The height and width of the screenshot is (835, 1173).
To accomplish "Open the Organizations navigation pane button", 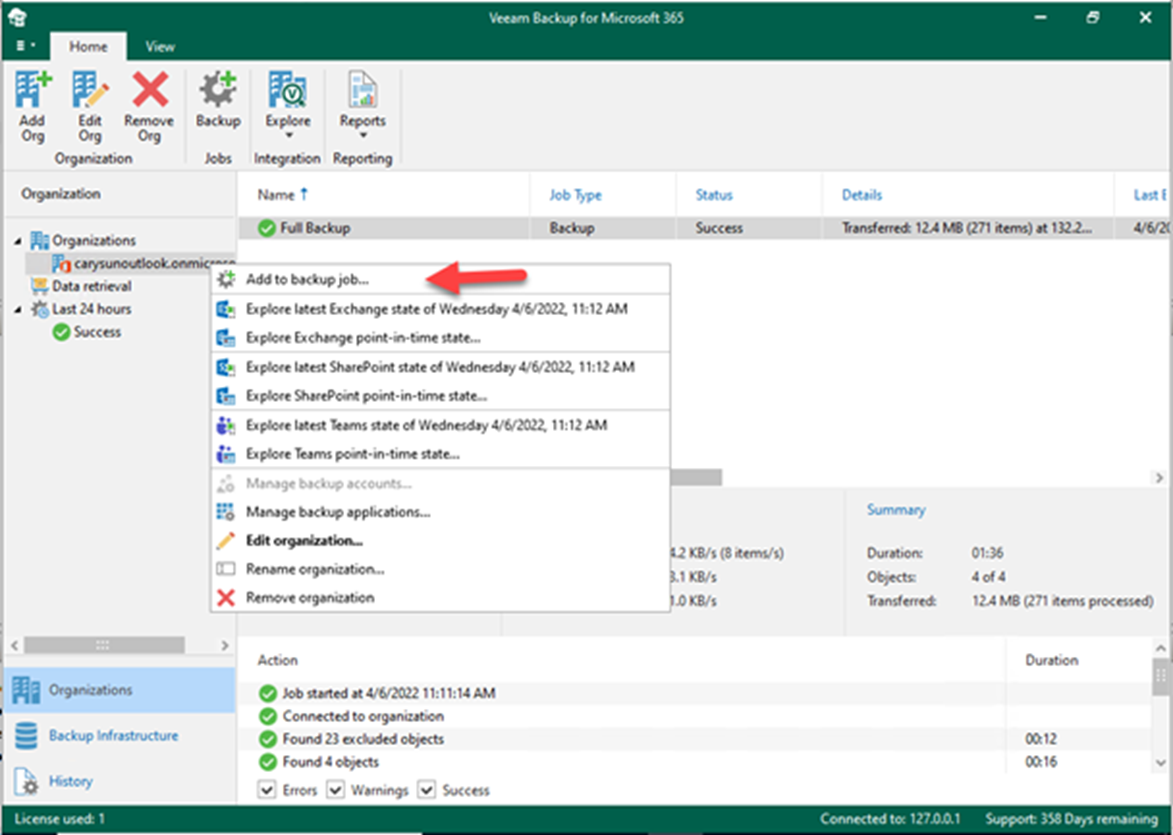I will point(120,690).
